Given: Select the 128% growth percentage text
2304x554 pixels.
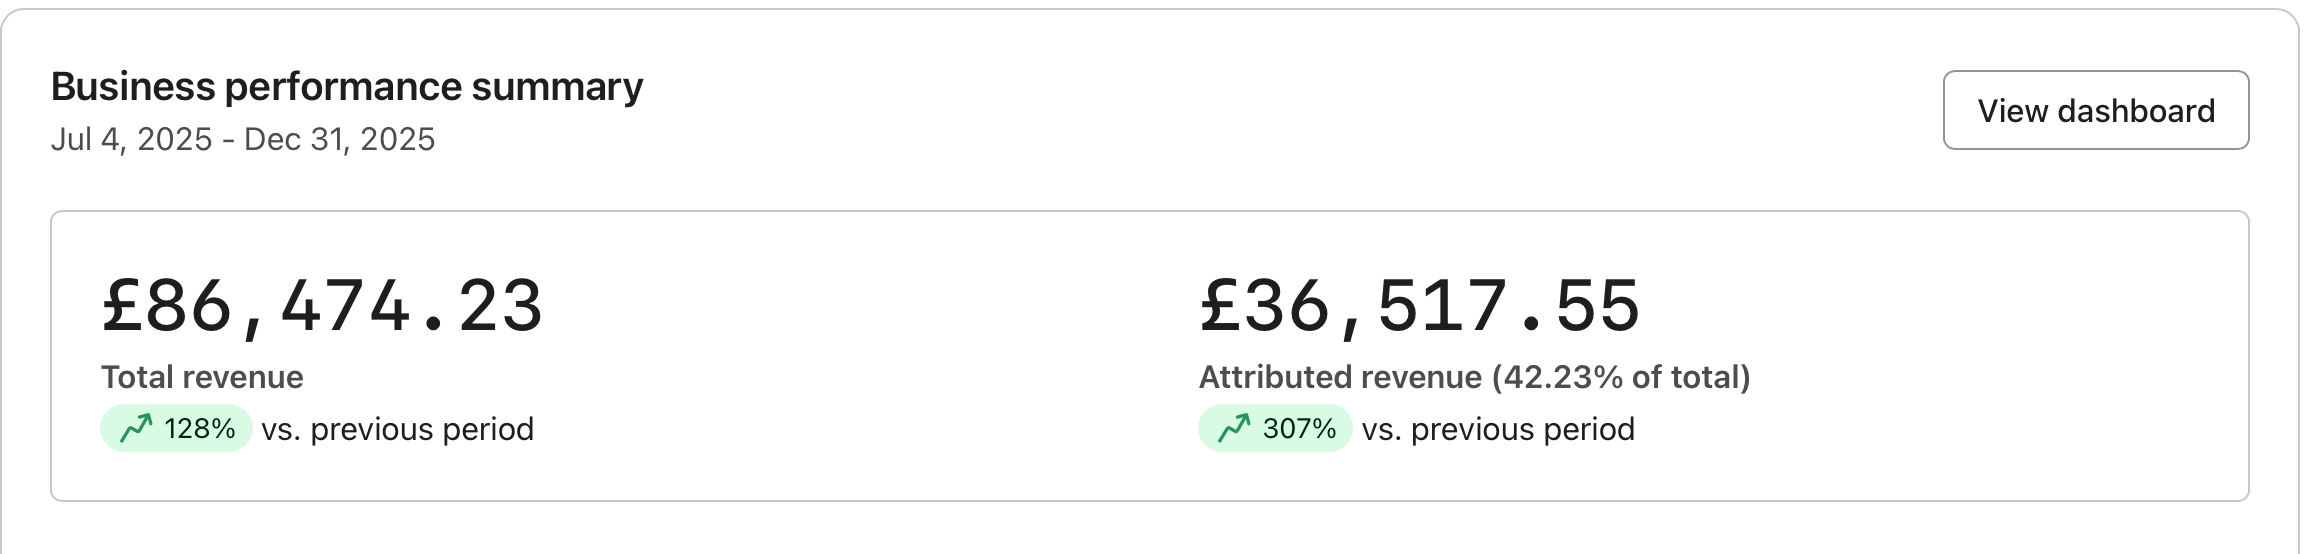Looking at the screenshot, I should point(200,429).
